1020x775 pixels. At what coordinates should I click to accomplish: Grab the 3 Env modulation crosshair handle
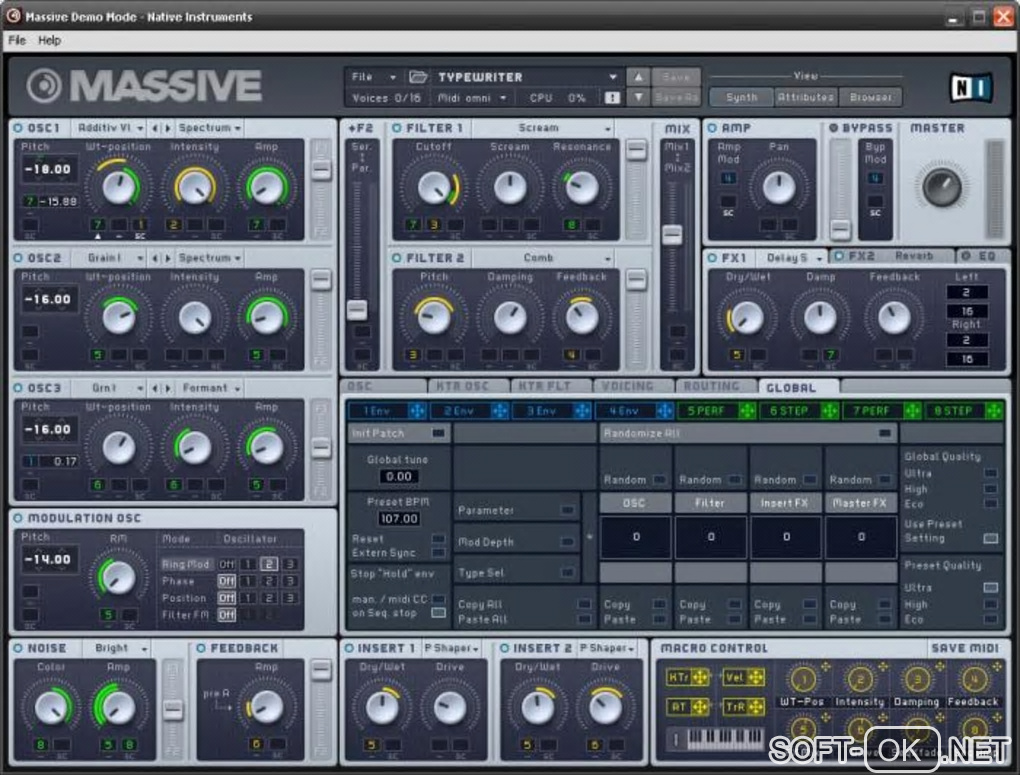point(582,411)
